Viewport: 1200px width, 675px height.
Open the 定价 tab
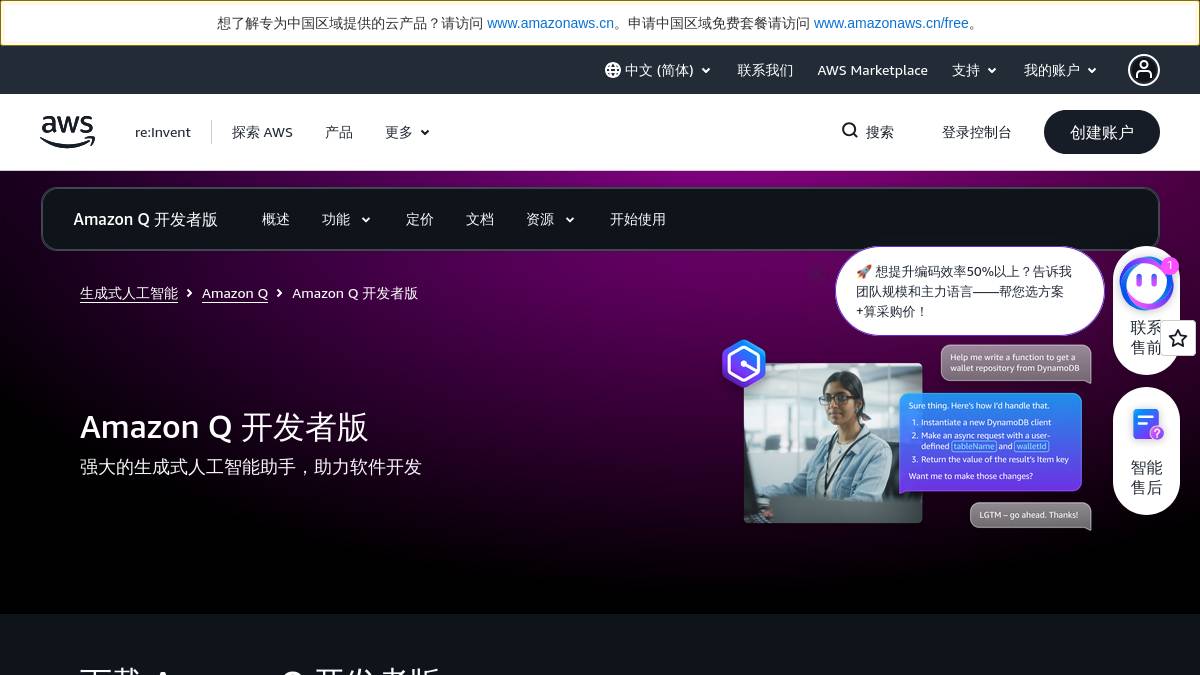click(x=420, y=219)
